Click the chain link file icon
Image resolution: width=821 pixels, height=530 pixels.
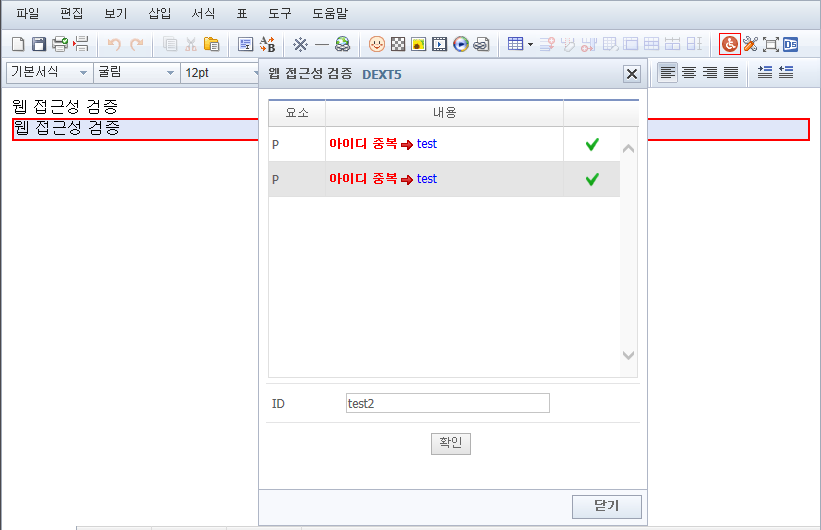click(x=481, y=45)
